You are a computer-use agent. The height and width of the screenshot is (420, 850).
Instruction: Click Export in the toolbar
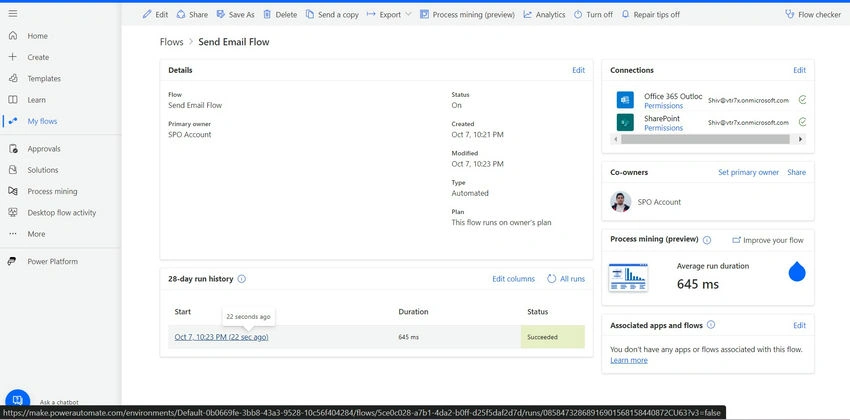pos(384,15)
